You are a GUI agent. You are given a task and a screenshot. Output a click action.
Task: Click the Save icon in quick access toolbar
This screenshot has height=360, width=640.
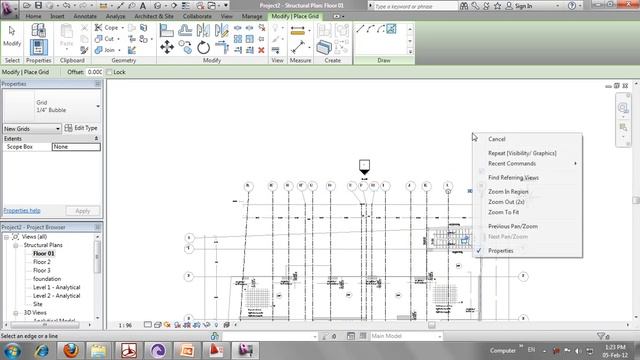pyautogui.click(x=38, y=6)
